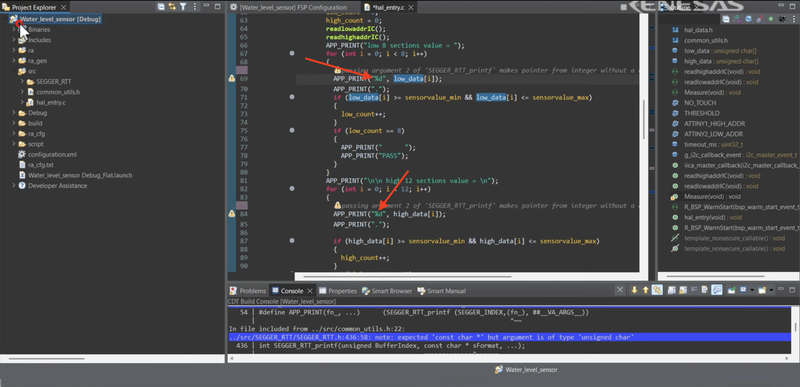Click the console vertical scrollbar
The height and width of the screenshot is (387, 800).
pos(795,327)
